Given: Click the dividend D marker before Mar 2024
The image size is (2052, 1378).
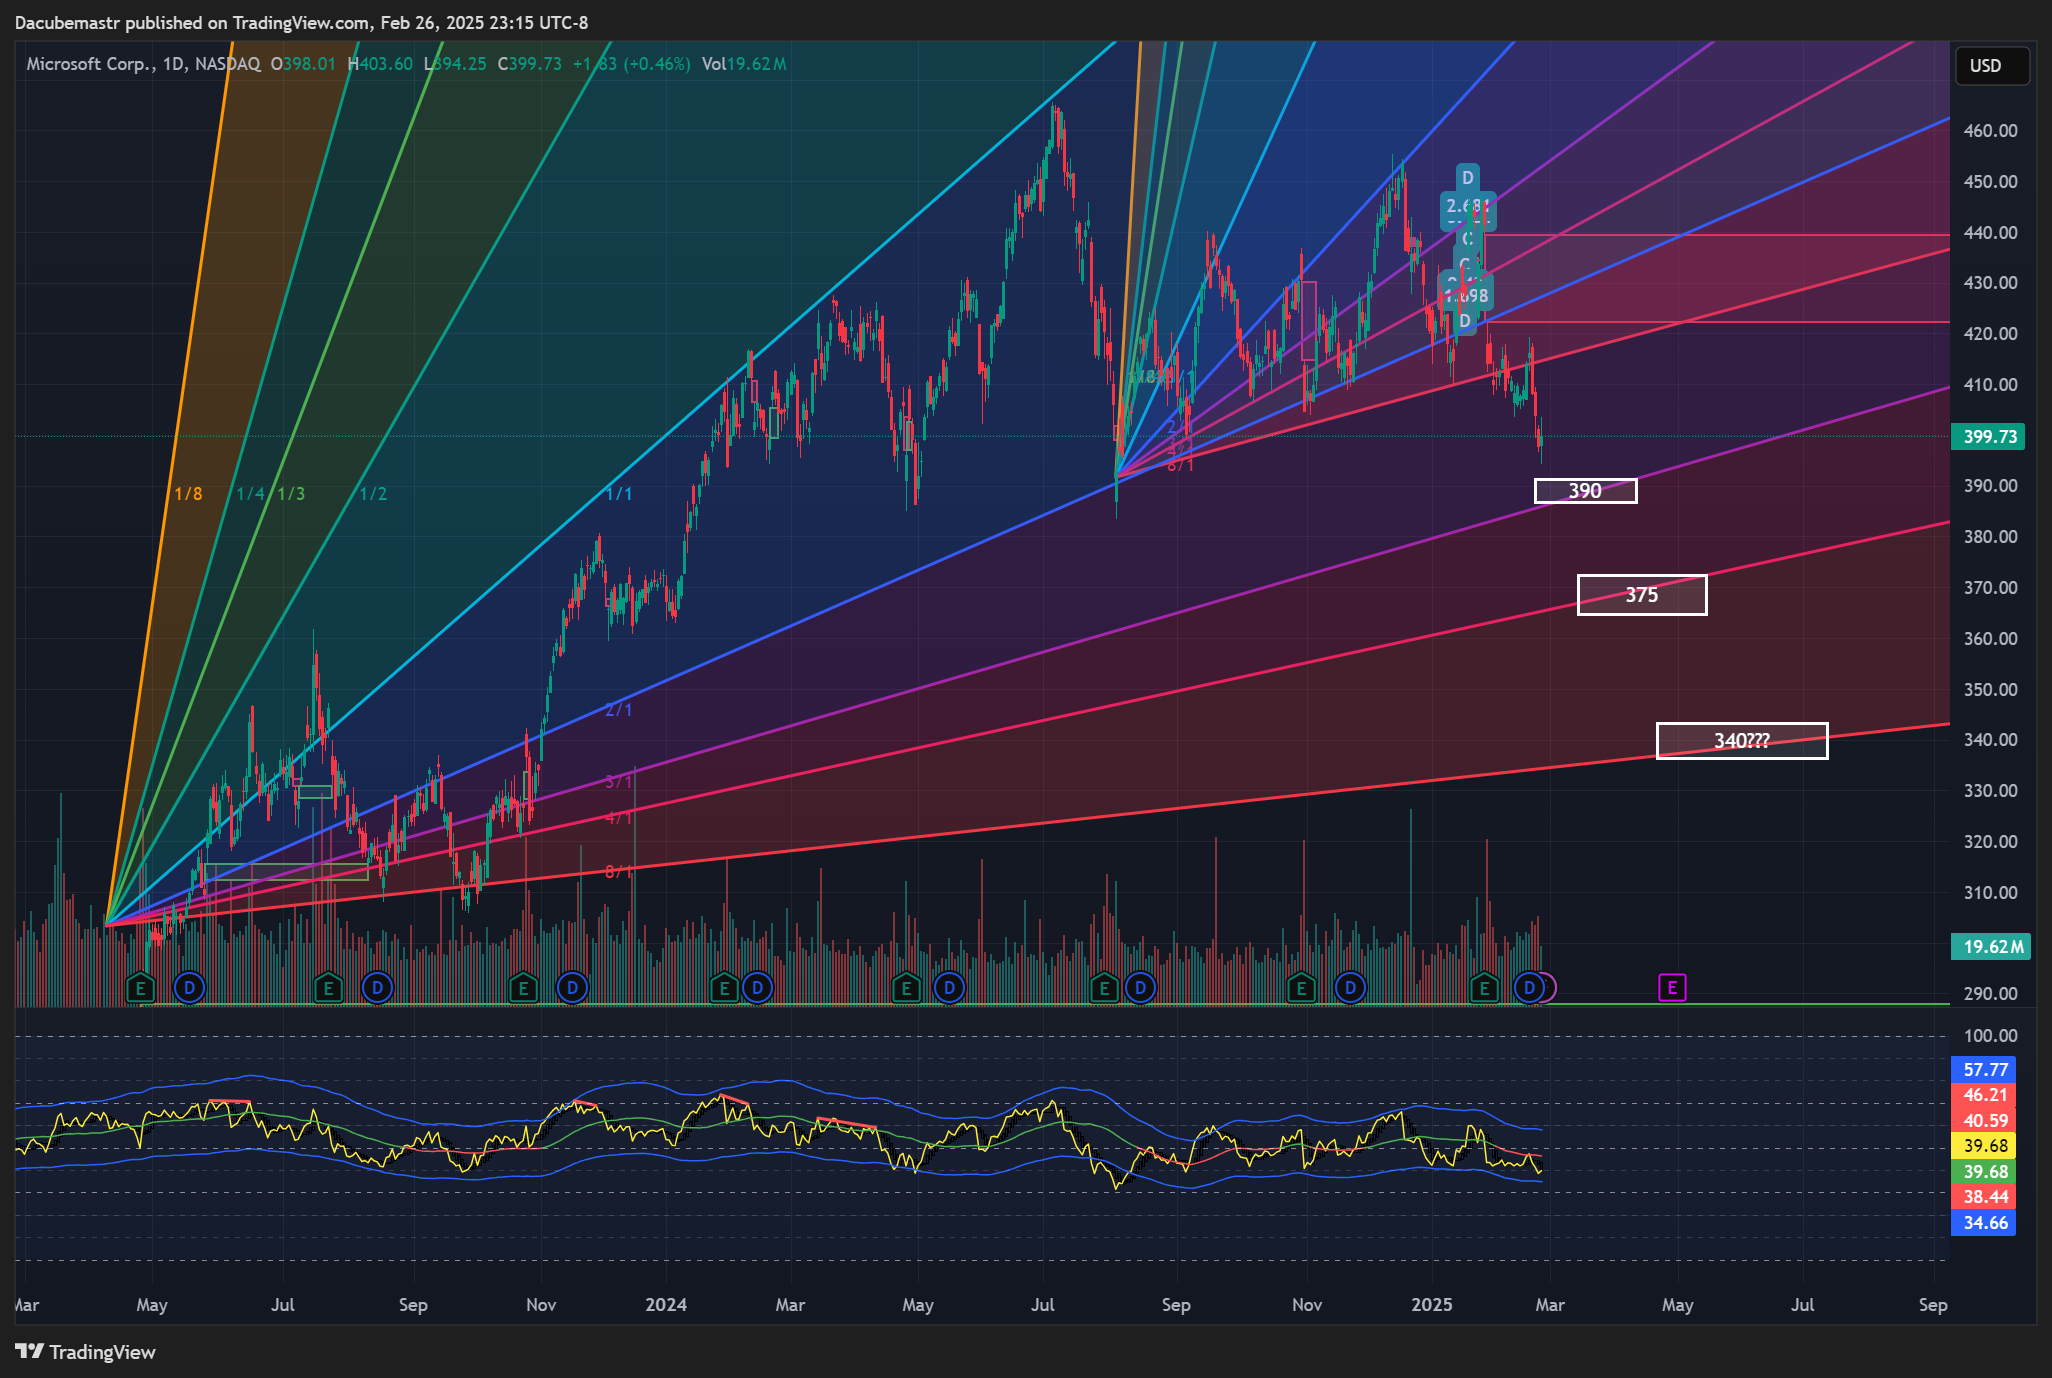Looking at the screenshot, I should (x=758, y=989).
